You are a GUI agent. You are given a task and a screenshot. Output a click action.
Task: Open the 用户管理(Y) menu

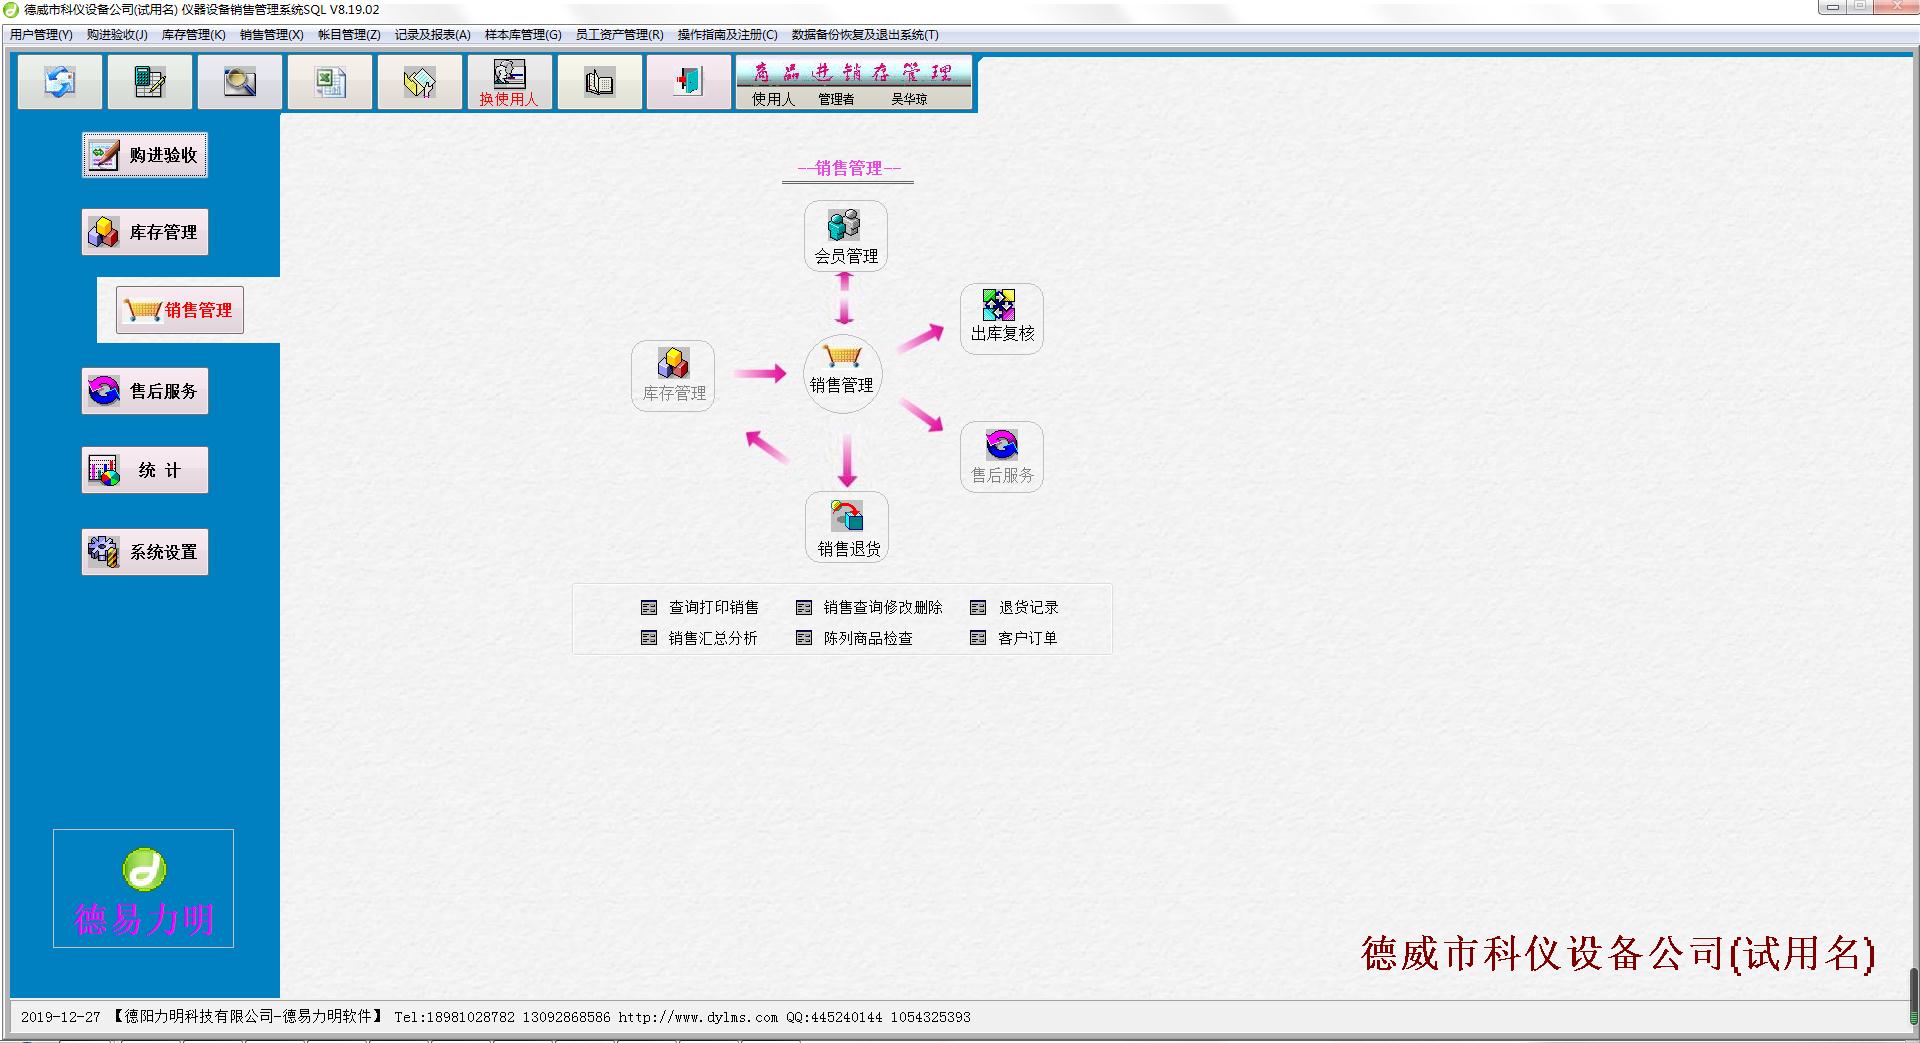41,35
